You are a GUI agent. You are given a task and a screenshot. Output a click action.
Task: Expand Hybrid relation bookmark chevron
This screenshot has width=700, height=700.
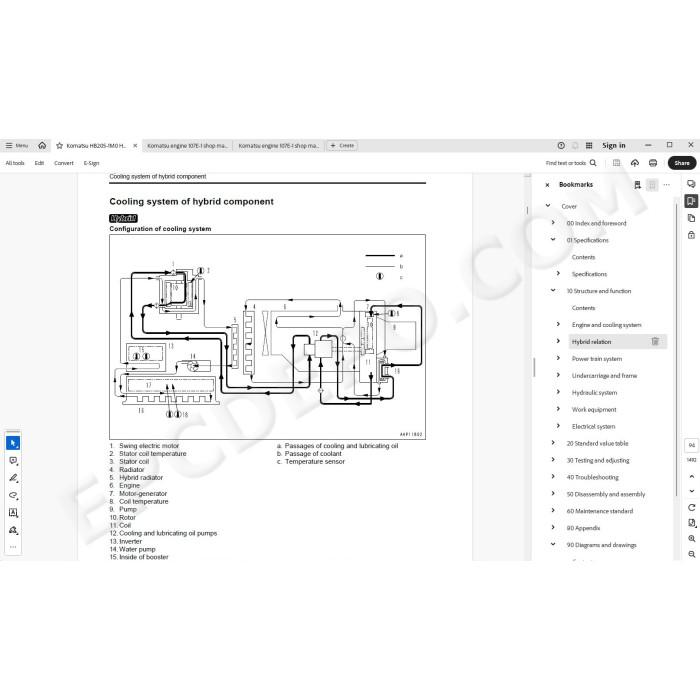[x=558, y=341]
